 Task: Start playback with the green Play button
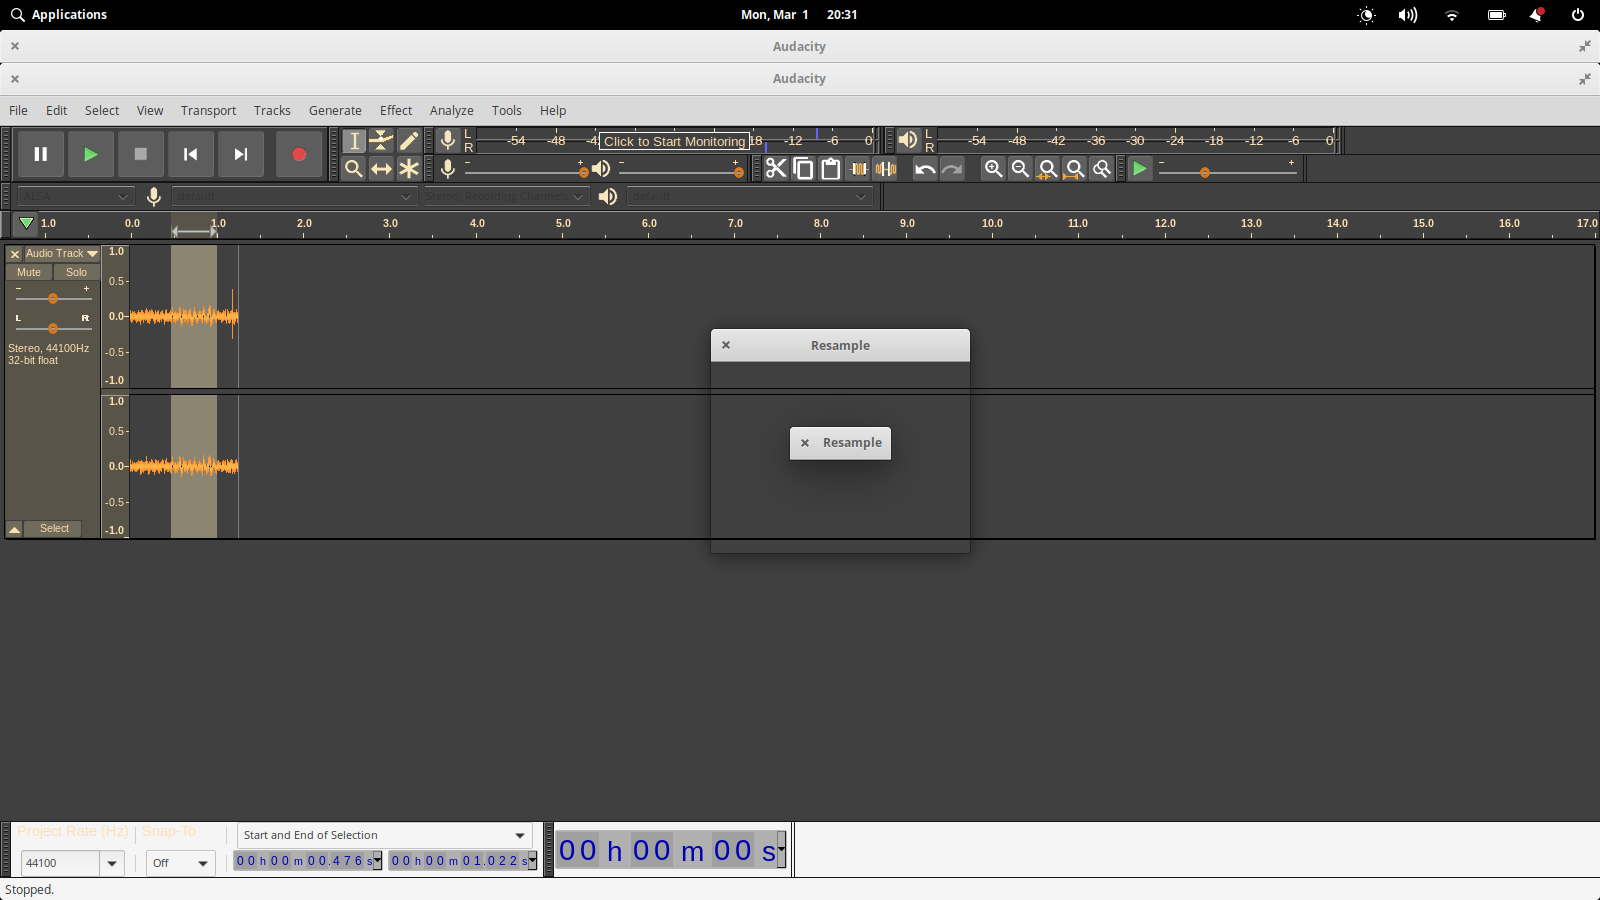tap(90, 154)
